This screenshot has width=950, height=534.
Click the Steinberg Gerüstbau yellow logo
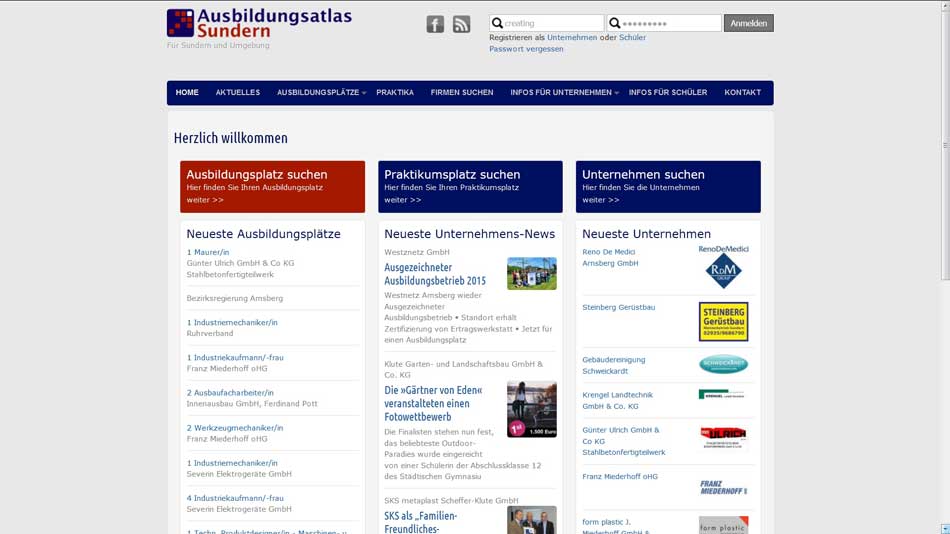723,321
